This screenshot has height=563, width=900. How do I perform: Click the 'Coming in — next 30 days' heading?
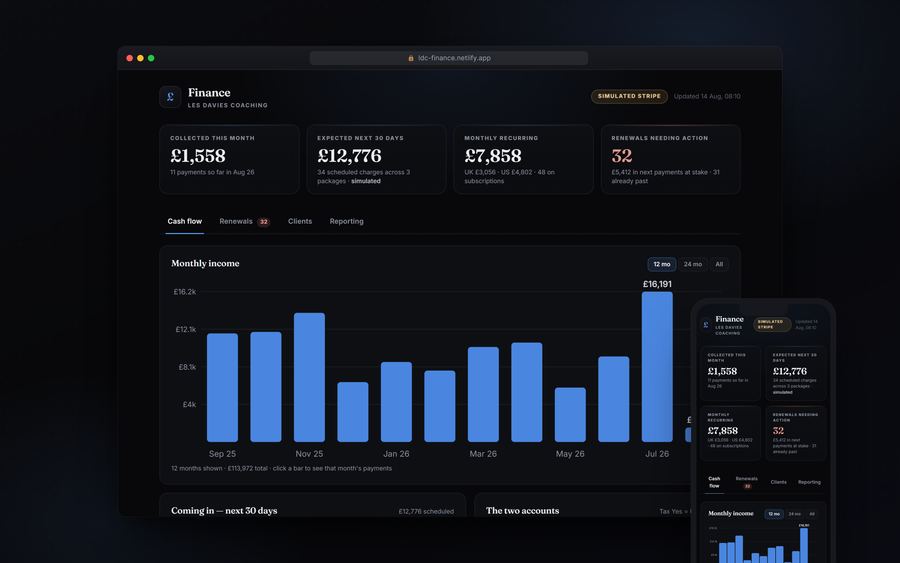(x=224, y=511)
